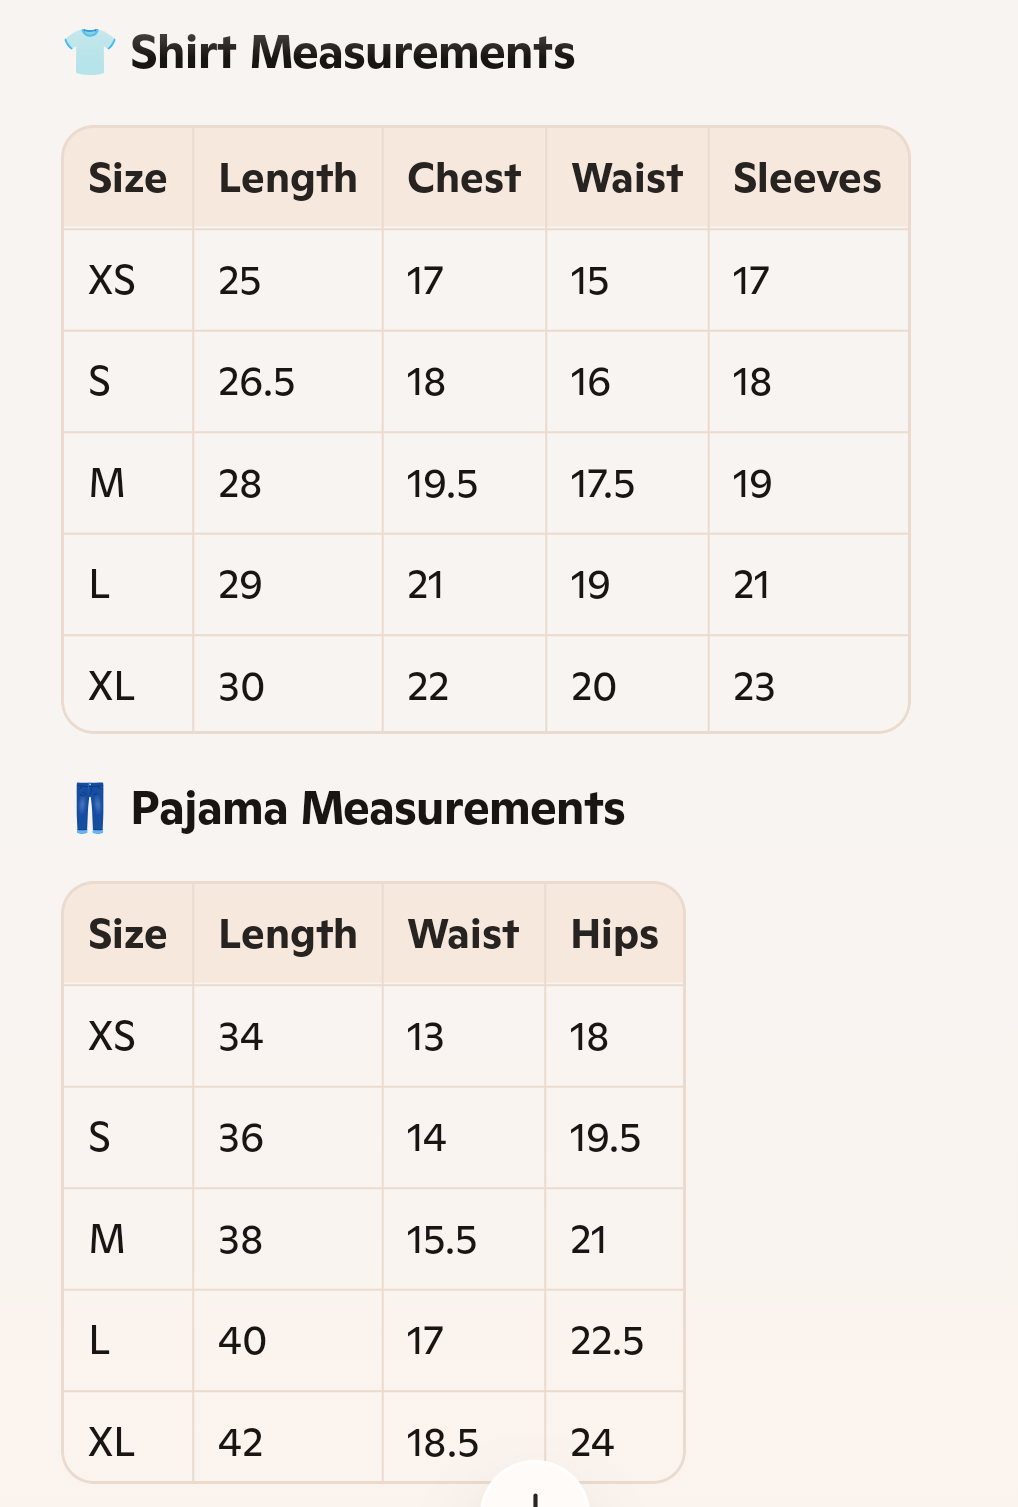The height and width of the screenshot is (1507, 1018).
Task: Click the Chest column header
Action: click(x=464, y=178)
